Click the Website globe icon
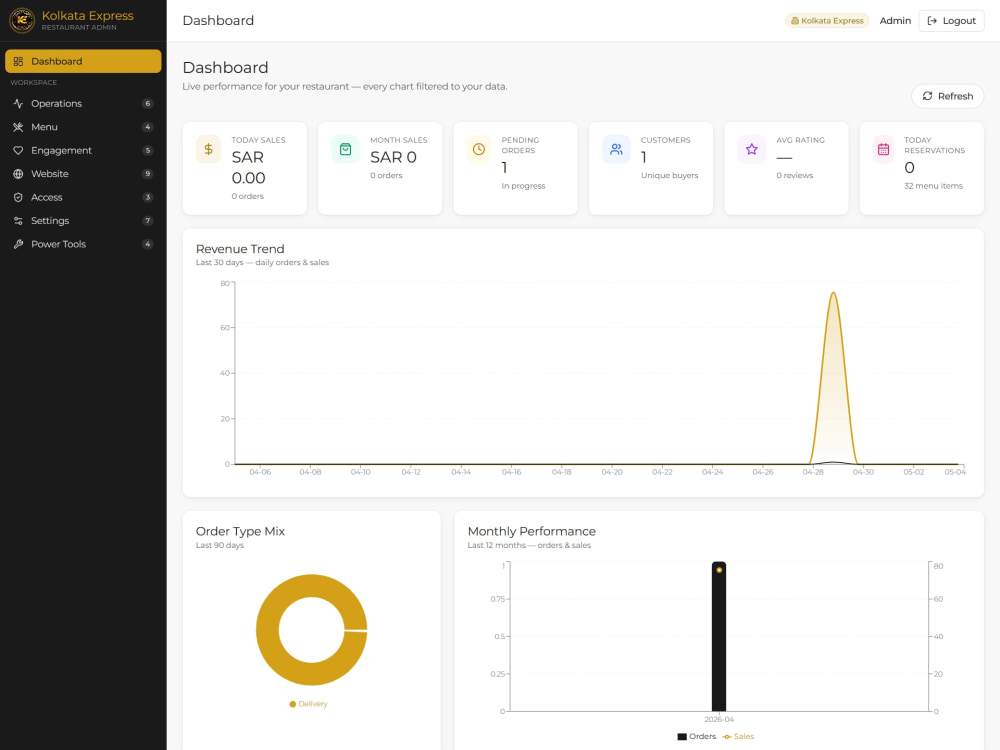The image size is (1000, 750). (x=18, y=173)
